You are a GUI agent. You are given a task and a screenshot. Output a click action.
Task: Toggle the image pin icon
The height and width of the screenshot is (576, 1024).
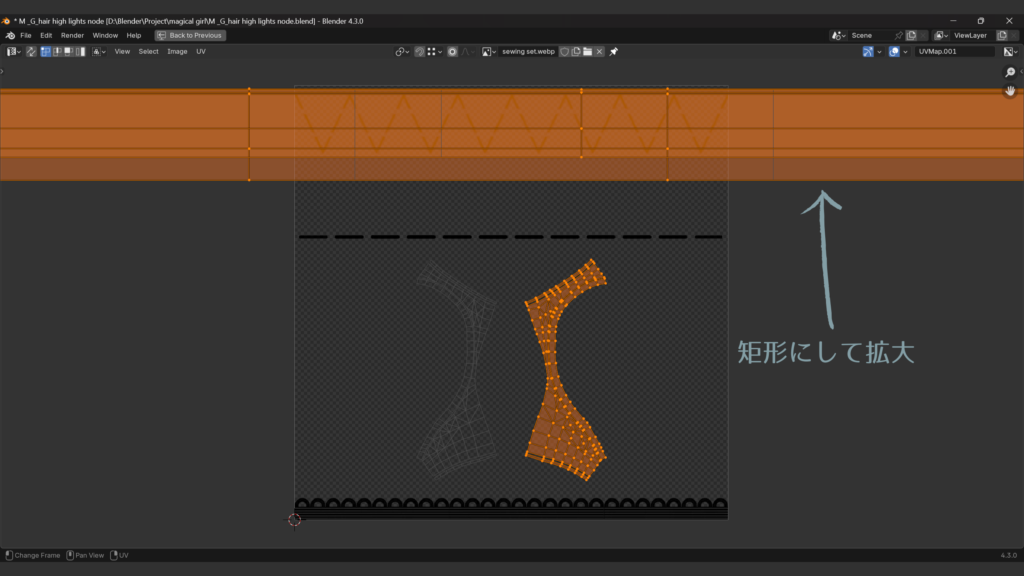pos(614,51)
